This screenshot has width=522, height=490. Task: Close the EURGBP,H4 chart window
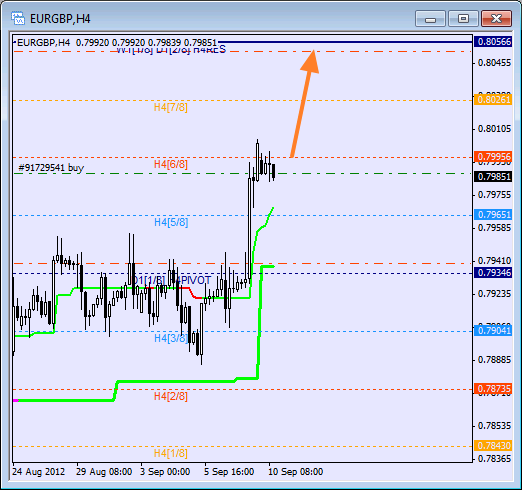point(496,19)
